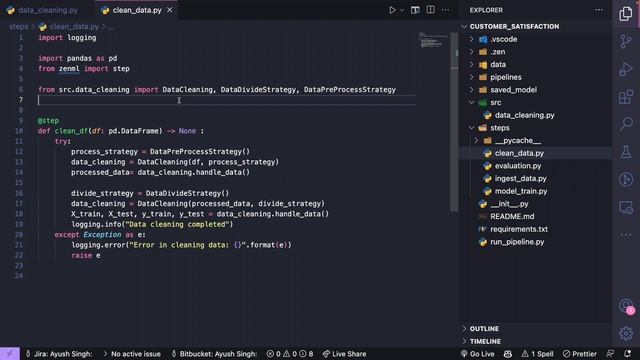640x360 pixels.
Task: Open data_cleaning.py in the explorer tree
Action: pos(524,115)
